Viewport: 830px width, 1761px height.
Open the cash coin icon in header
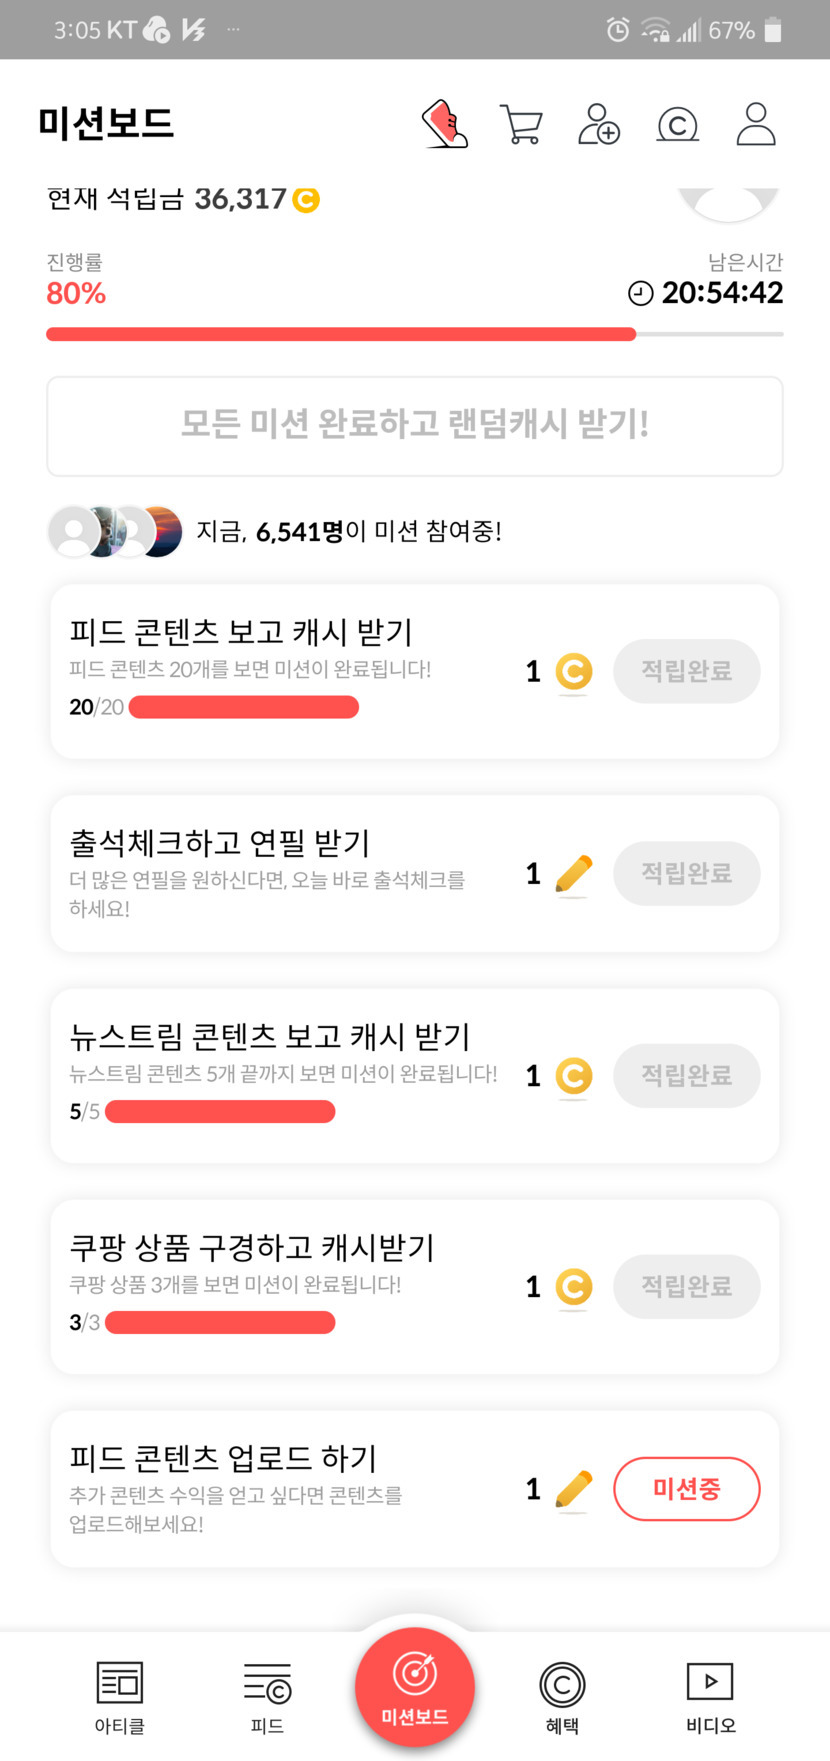point(677,125)
